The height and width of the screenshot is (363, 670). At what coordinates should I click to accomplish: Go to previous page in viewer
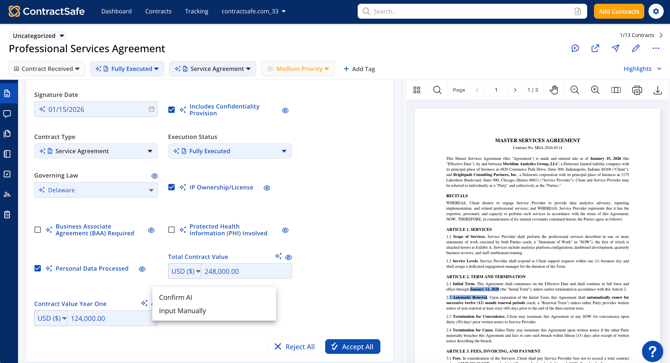coord(477,90)
